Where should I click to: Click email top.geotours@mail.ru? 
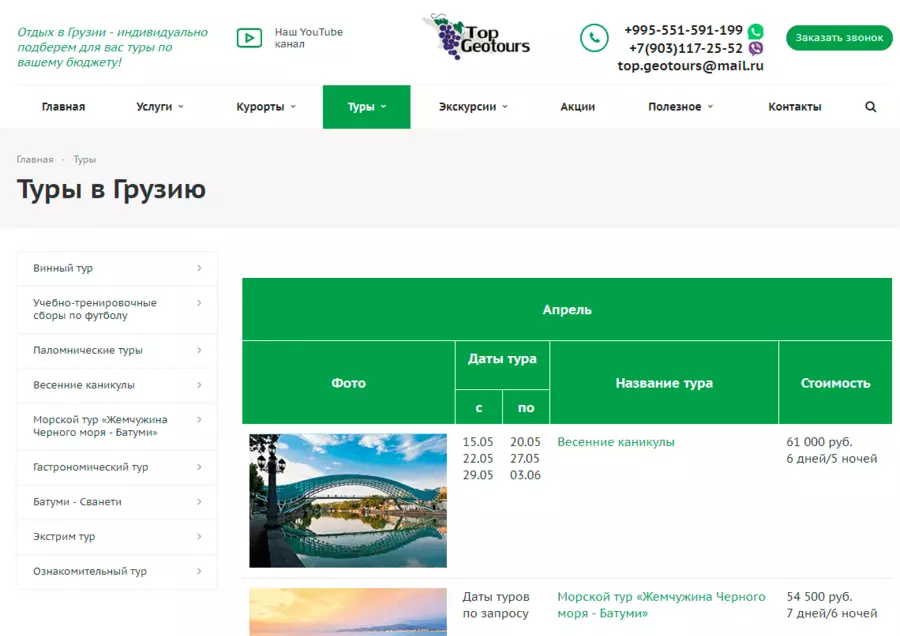click(x=690, y=66)
